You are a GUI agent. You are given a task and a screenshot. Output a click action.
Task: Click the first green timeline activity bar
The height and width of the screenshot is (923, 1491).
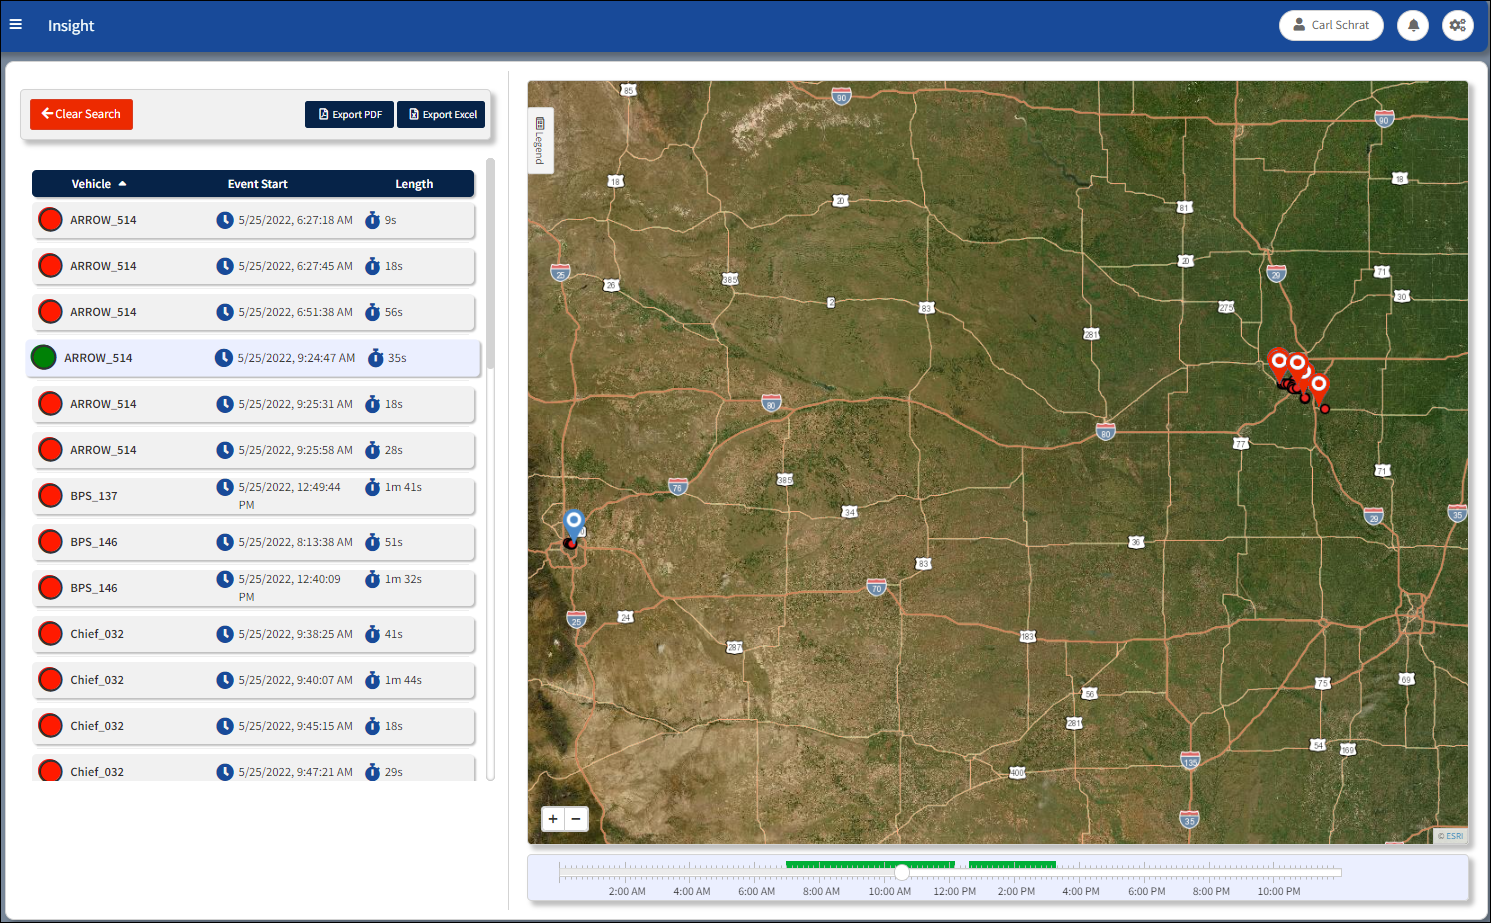pos(870,865)
